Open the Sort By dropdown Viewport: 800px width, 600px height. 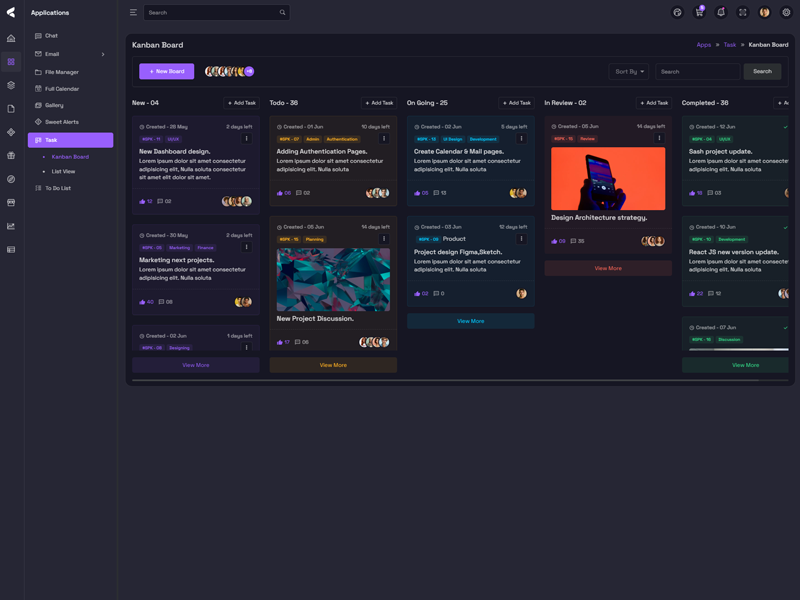pyautogui.click(x=629, y=72)
